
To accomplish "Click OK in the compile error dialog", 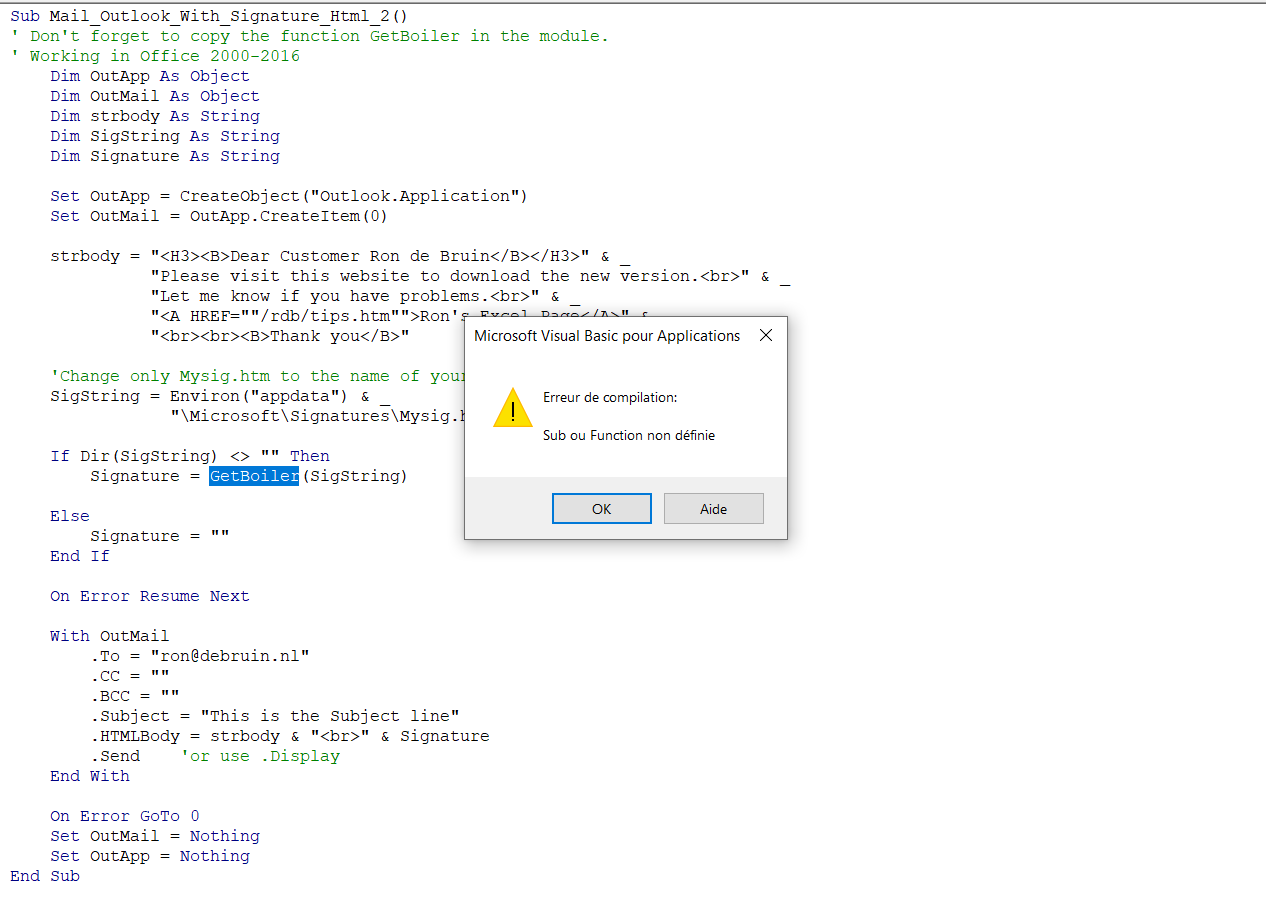I will [x=602, y=508].
